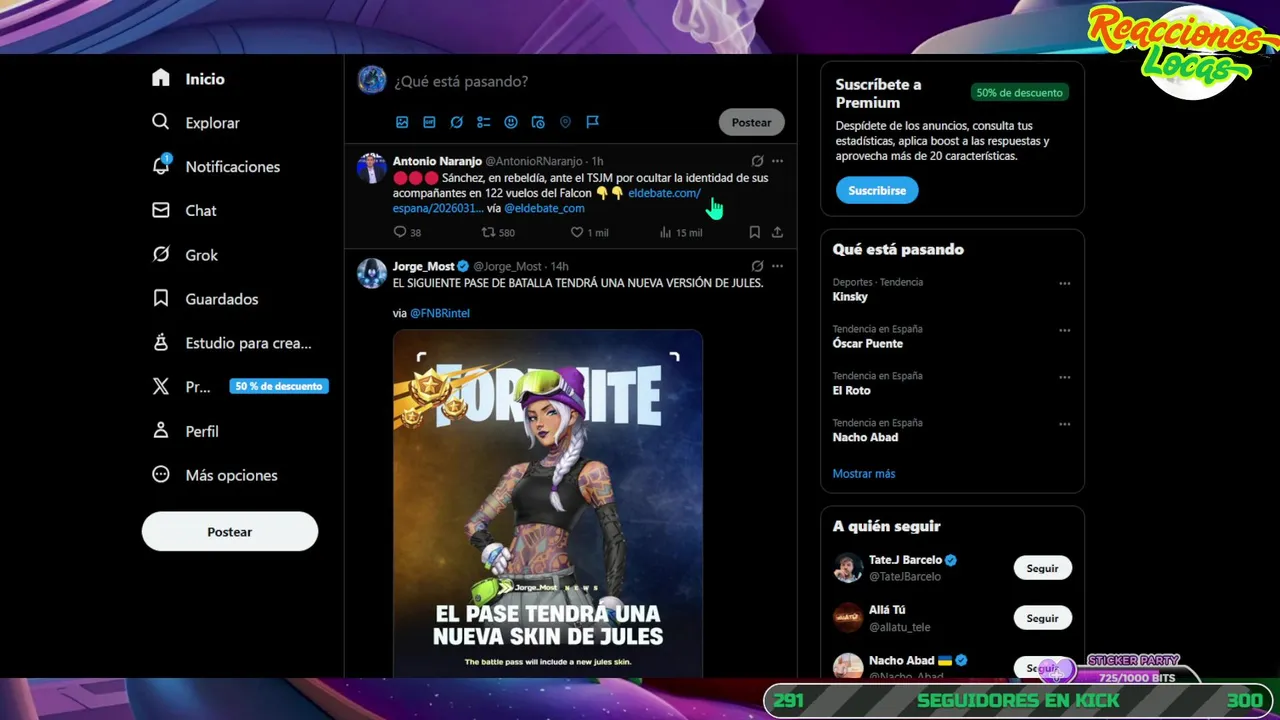Add a GIF in composer toolbar
Image resolution: width=1280 pixels, height=720 pixels.
pos(429,122)
